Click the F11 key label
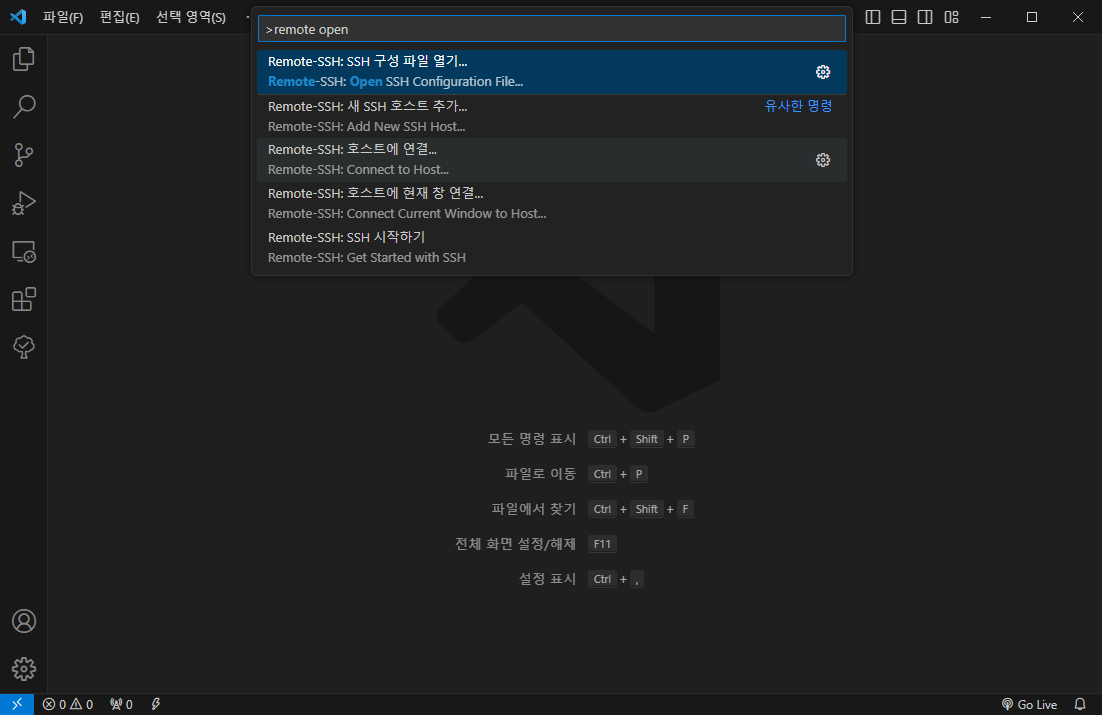 (x=602, y=544)
